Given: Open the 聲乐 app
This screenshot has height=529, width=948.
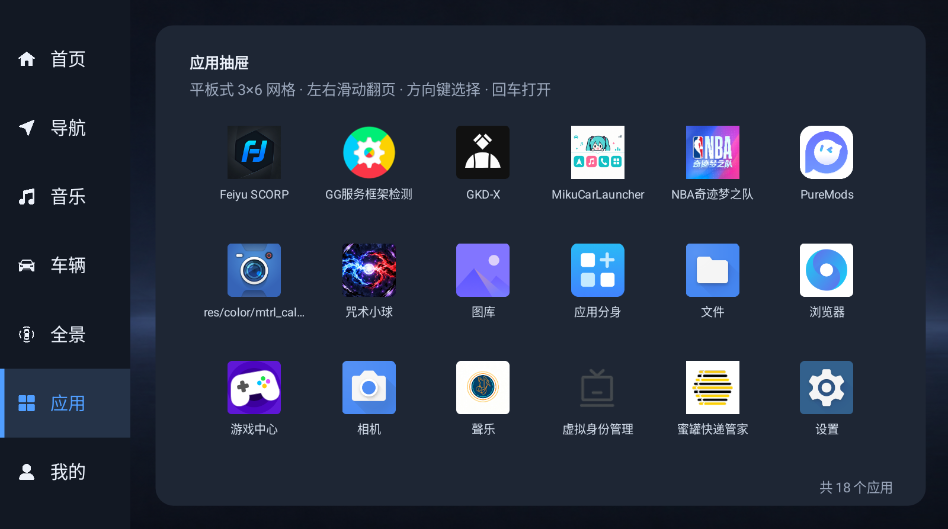Looking at the screenshot, I should pos(483,388).
